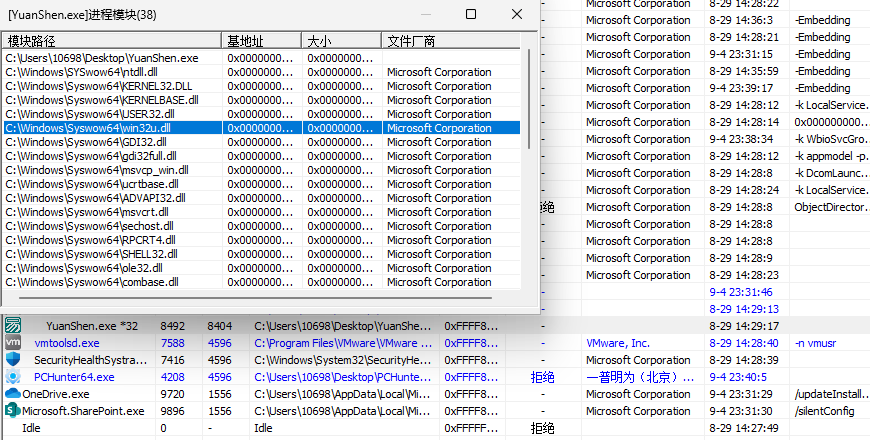Select the RPCRT4.dll module row

[261, 240]
